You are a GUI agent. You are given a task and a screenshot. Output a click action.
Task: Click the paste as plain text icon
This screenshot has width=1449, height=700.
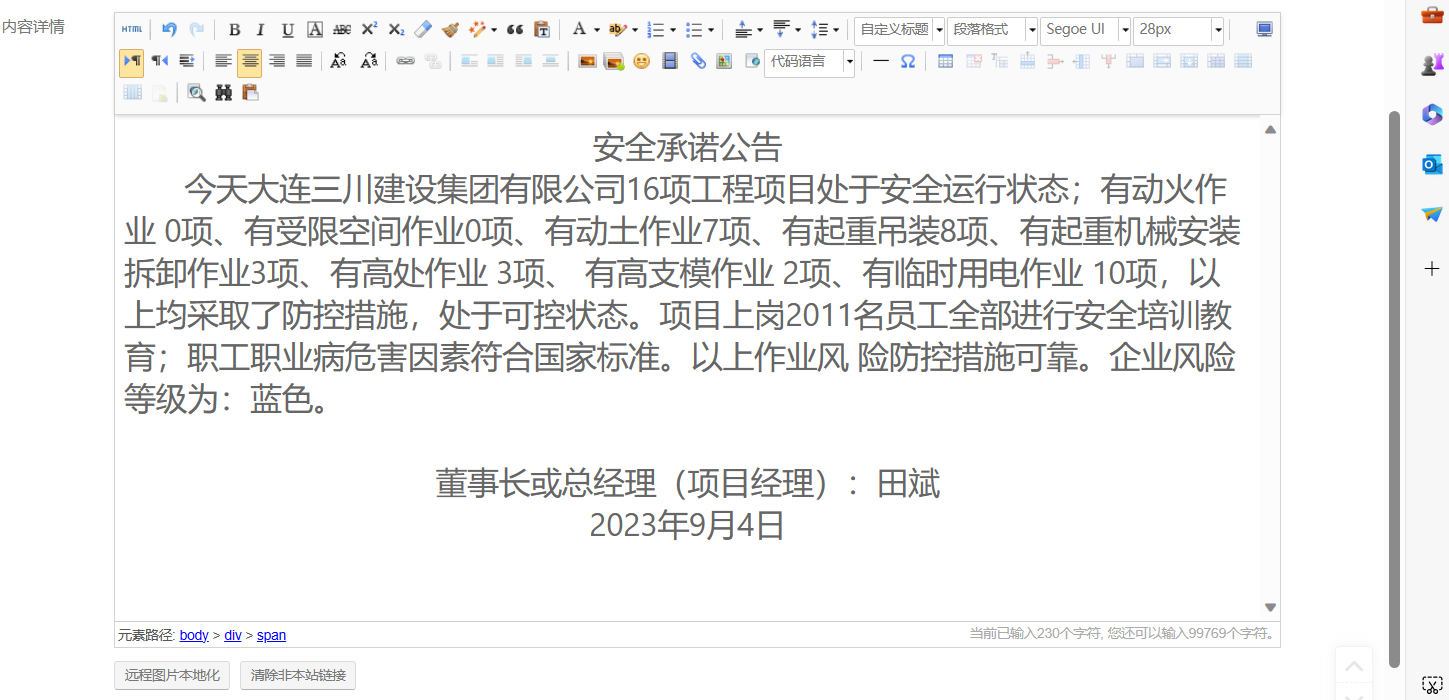[x=542, y=30]
